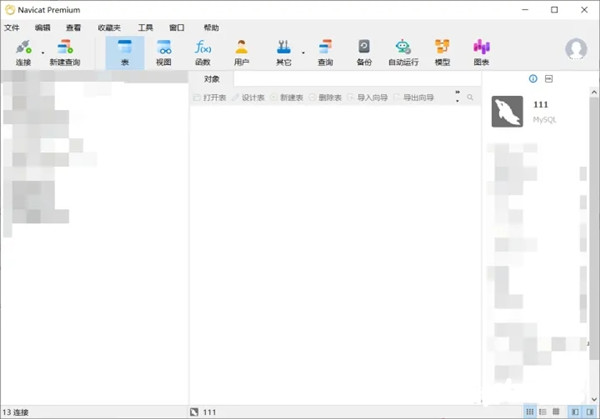Switch to list view in status bar
Image resolution: width=600 pixels, height=419 pixels.
(x=530, y=412)
